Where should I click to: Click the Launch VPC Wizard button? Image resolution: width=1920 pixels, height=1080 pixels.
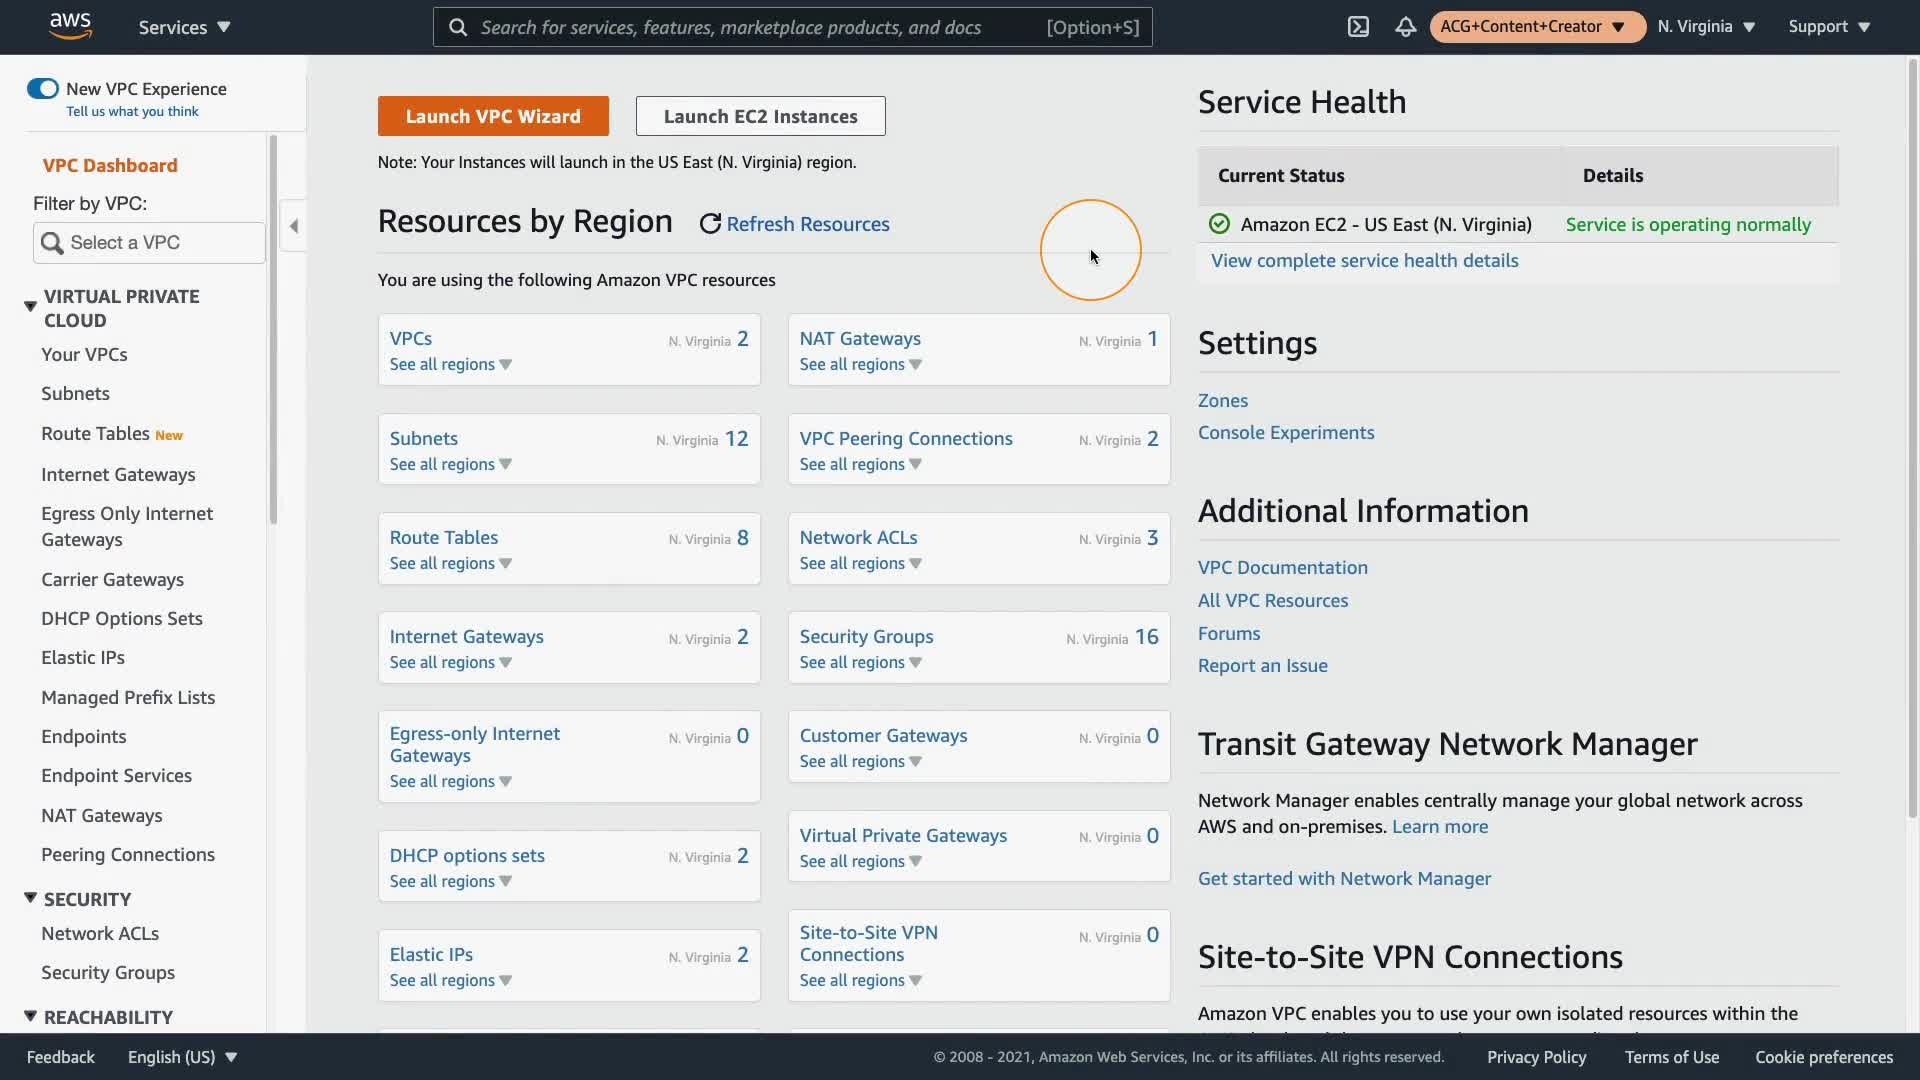[x=493, y=116]
